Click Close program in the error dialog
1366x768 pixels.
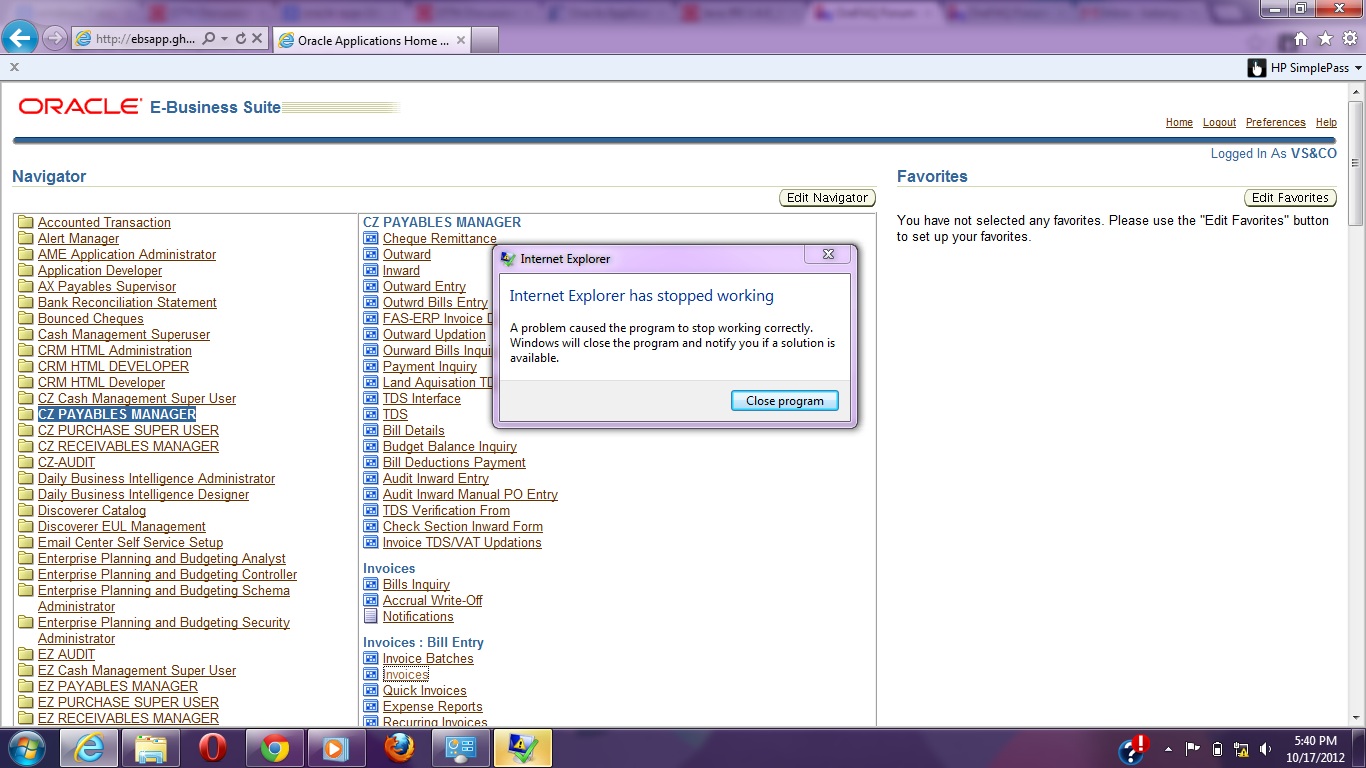[x=785, y=400]
